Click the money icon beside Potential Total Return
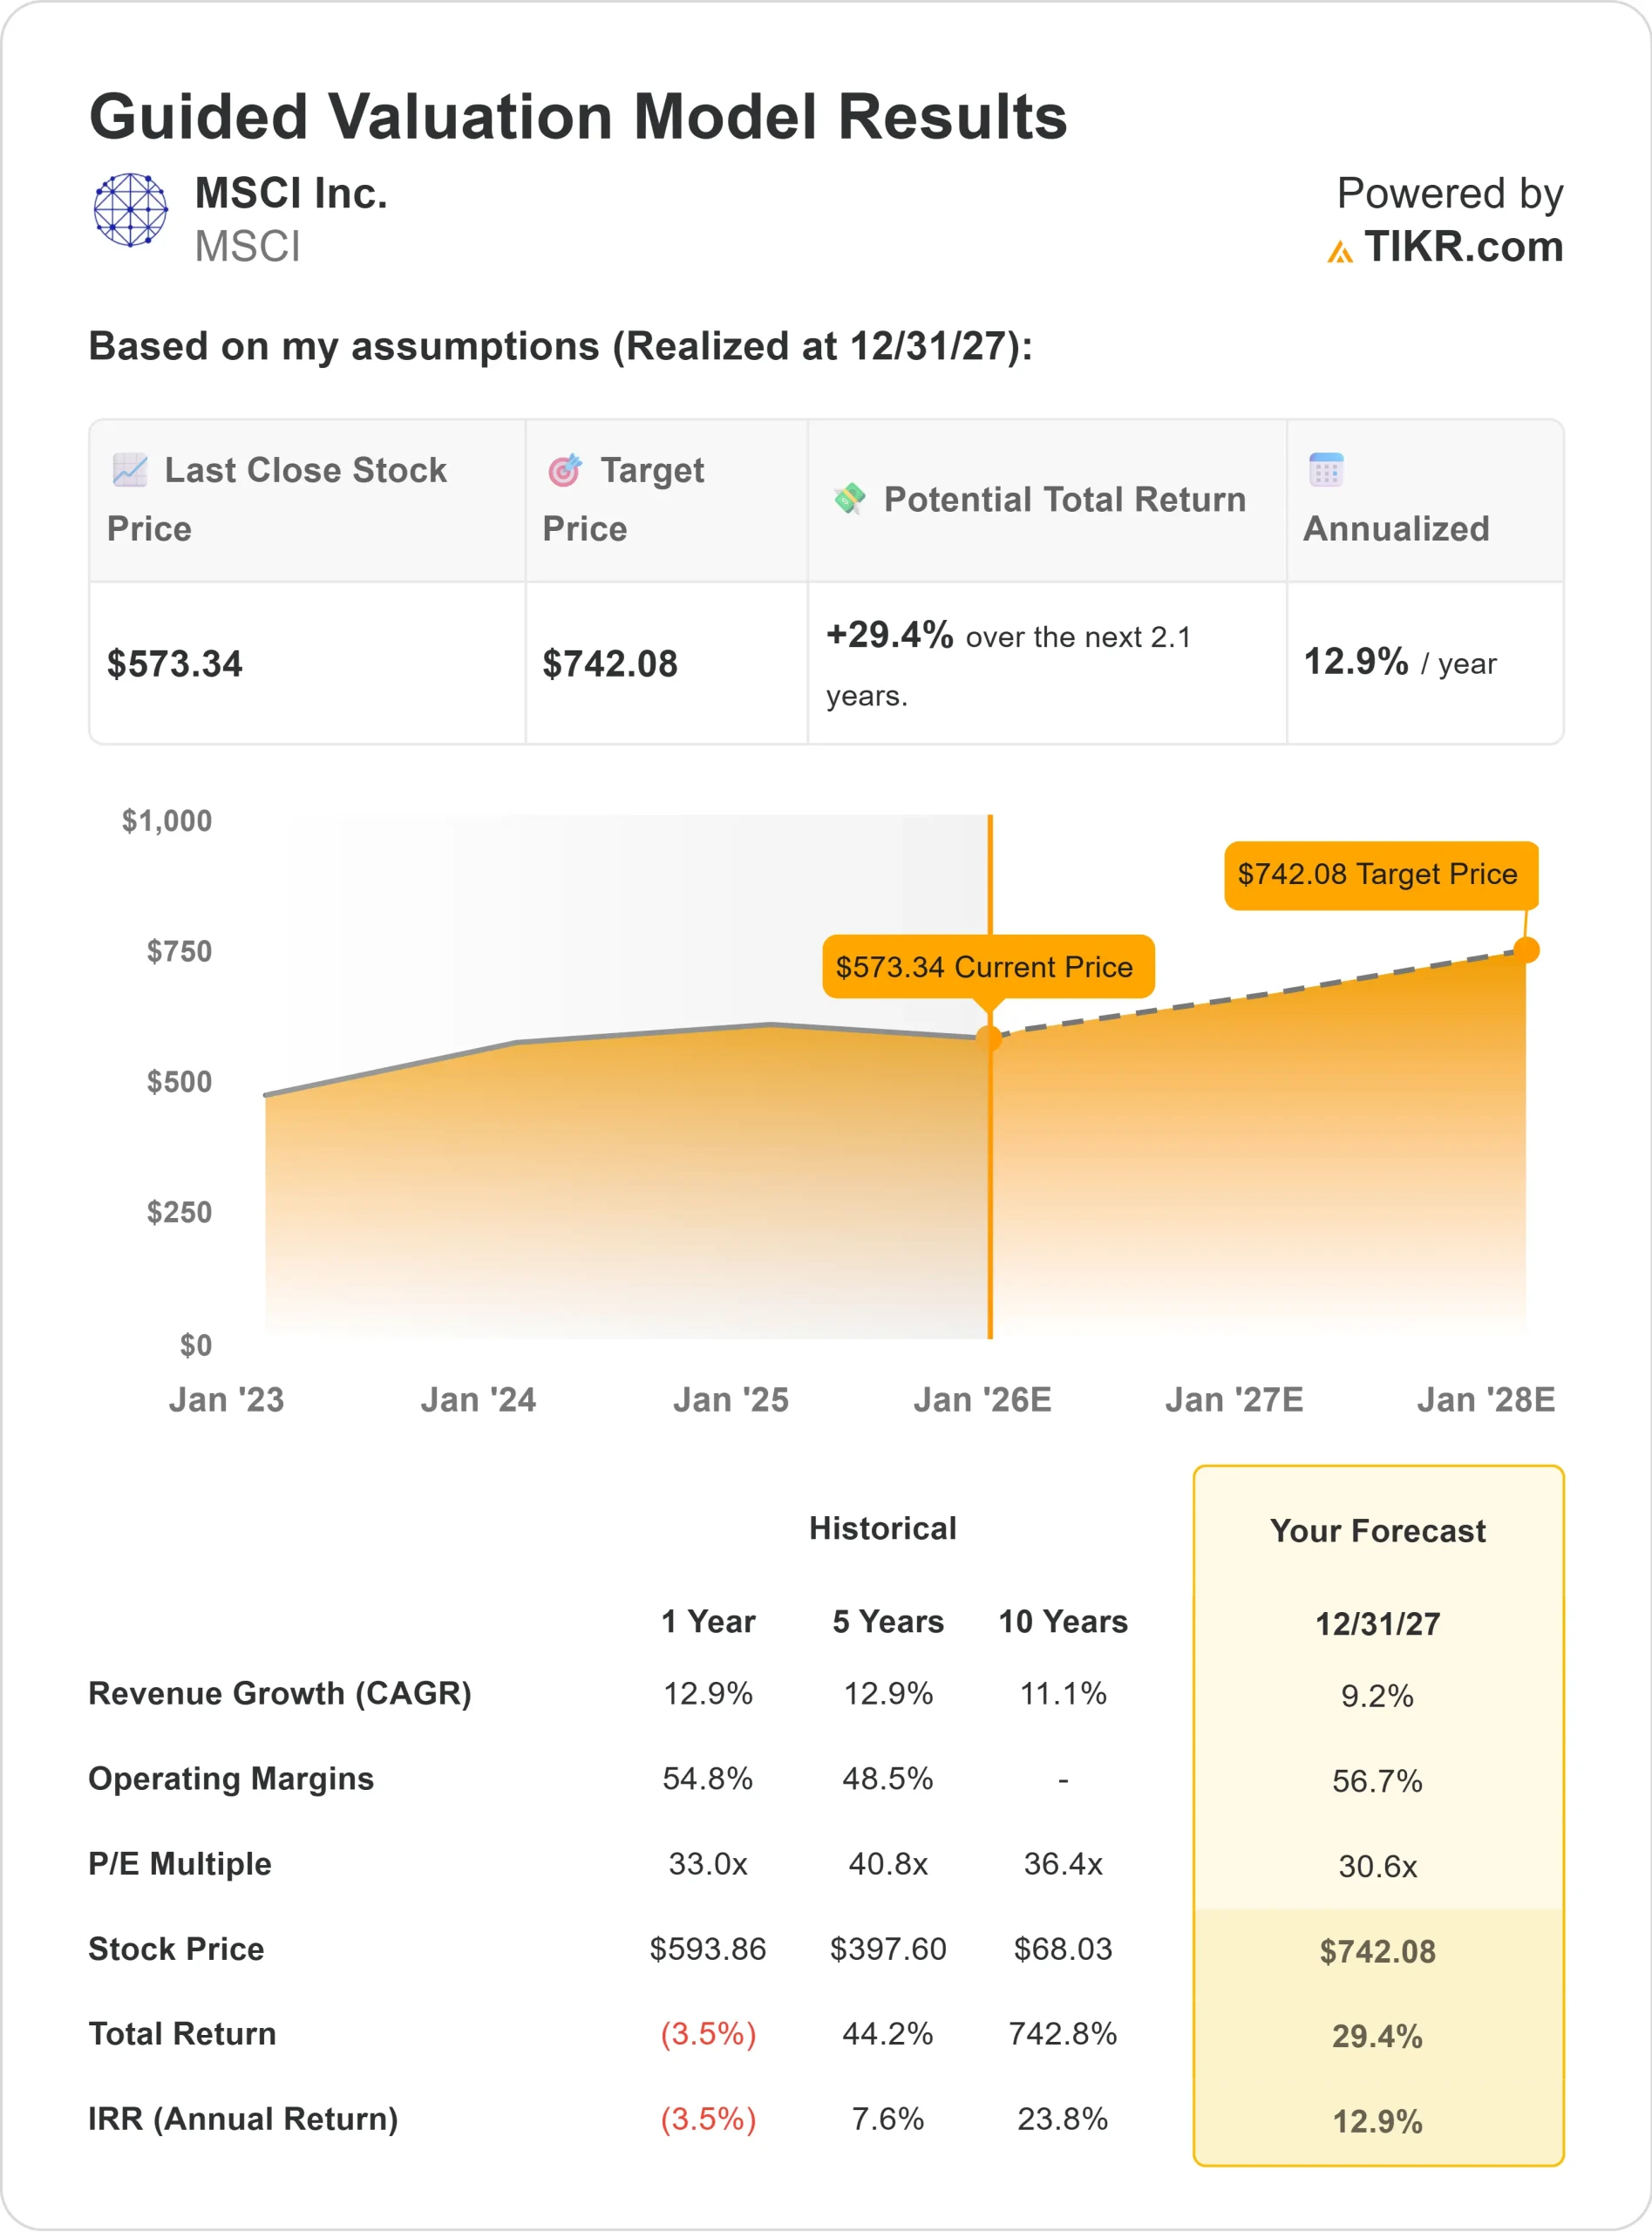The width and height of the screenshot is (1652, 2232). click(x=850, y=498)
